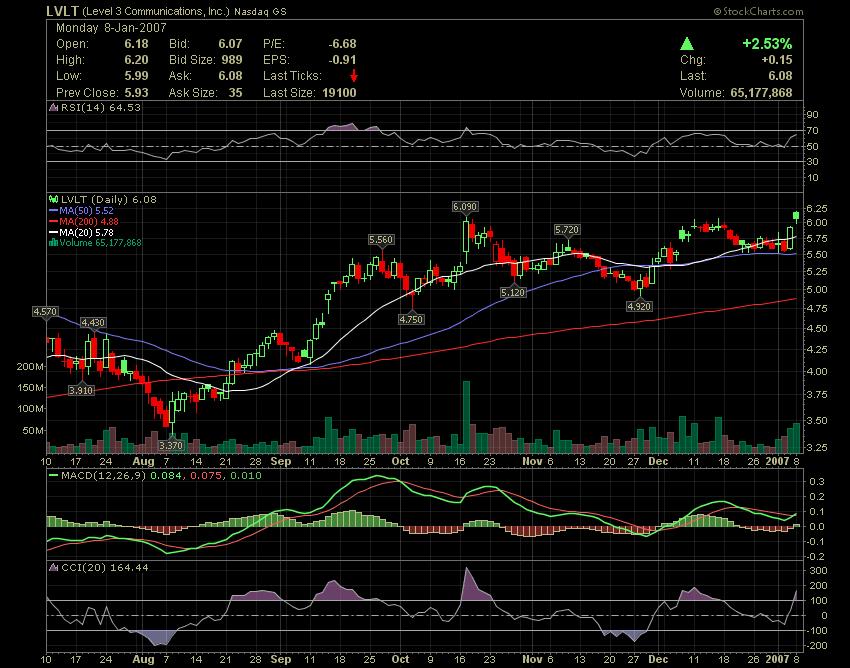Click the MA(200) 4.88 legend text

click(x=89, y=221)
